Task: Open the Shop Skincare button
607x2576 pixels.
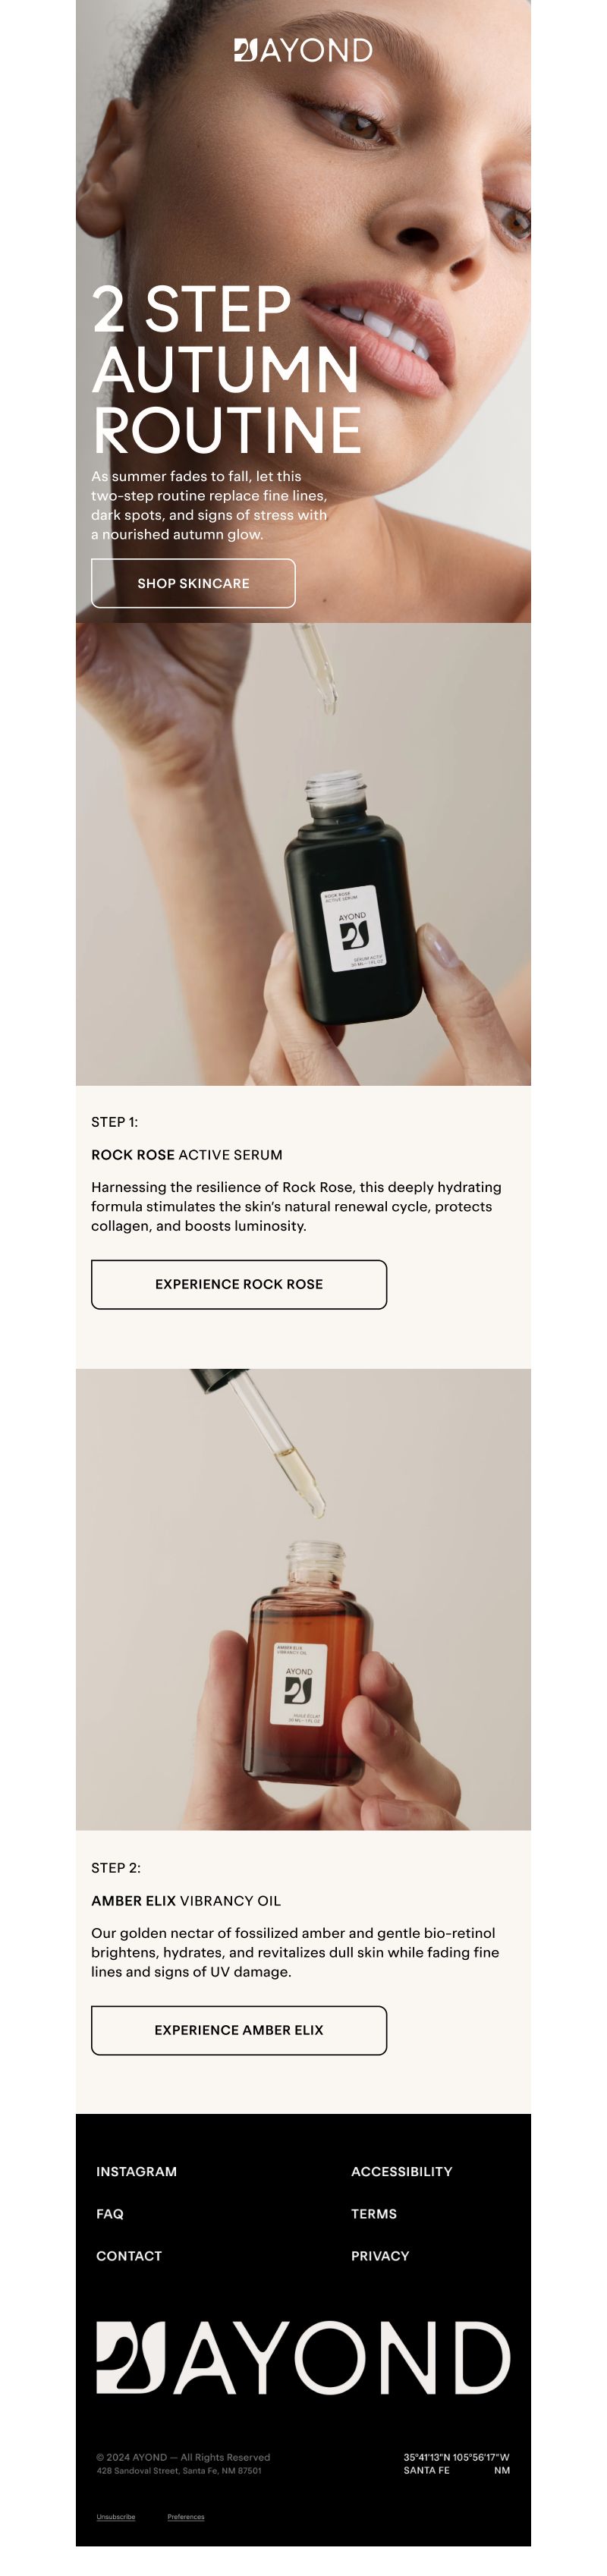Action: click(x=193, y=583)
